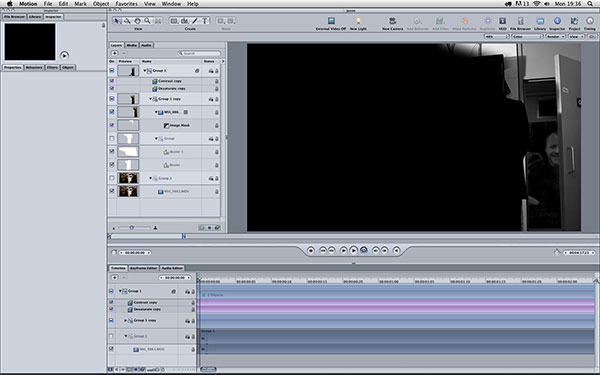The image size is (600, 375).
Task: Open the Favorites menu
Action: tap(127, 4)
